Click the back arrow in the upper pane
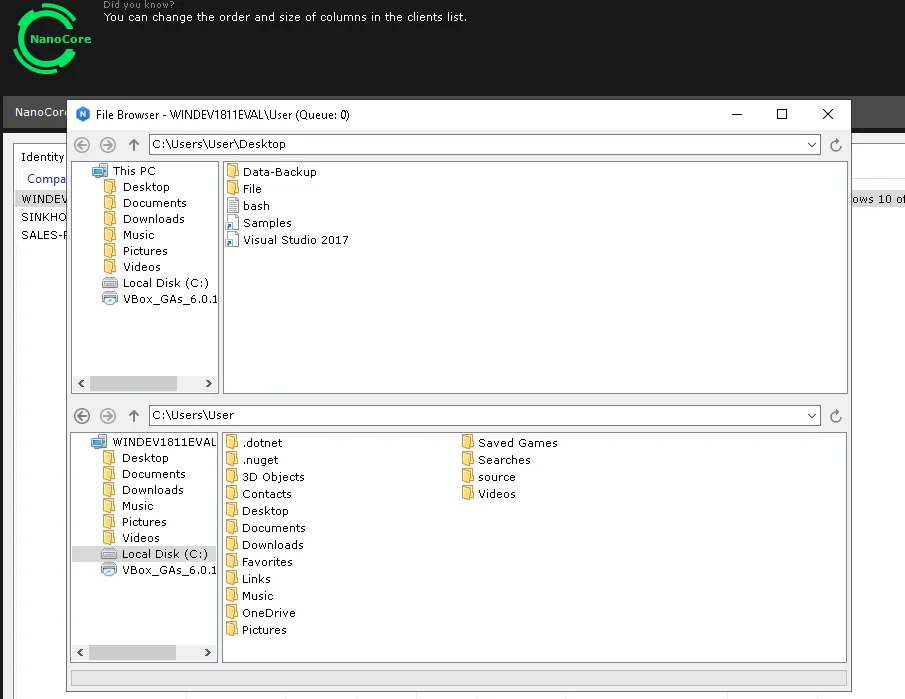The height and width of the screenshot is (699, 905). [x=82, y=145]
